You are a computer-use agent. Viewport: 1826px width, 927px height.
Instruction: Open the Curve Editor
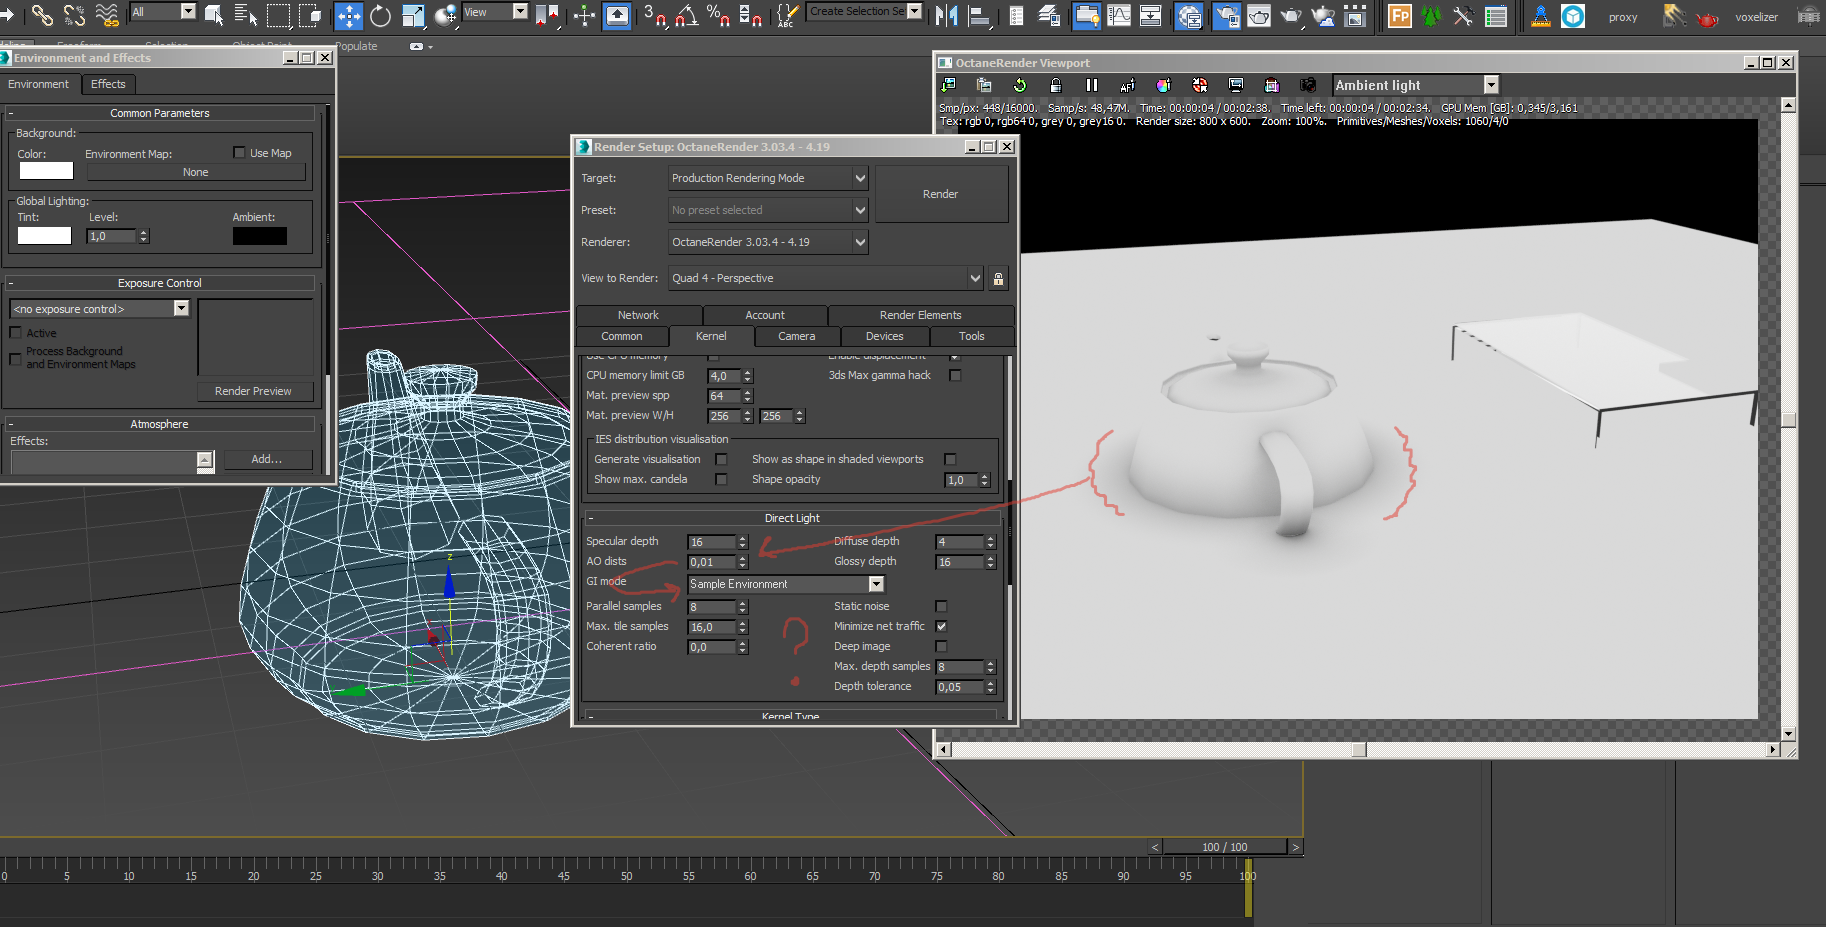(1119, 15)
